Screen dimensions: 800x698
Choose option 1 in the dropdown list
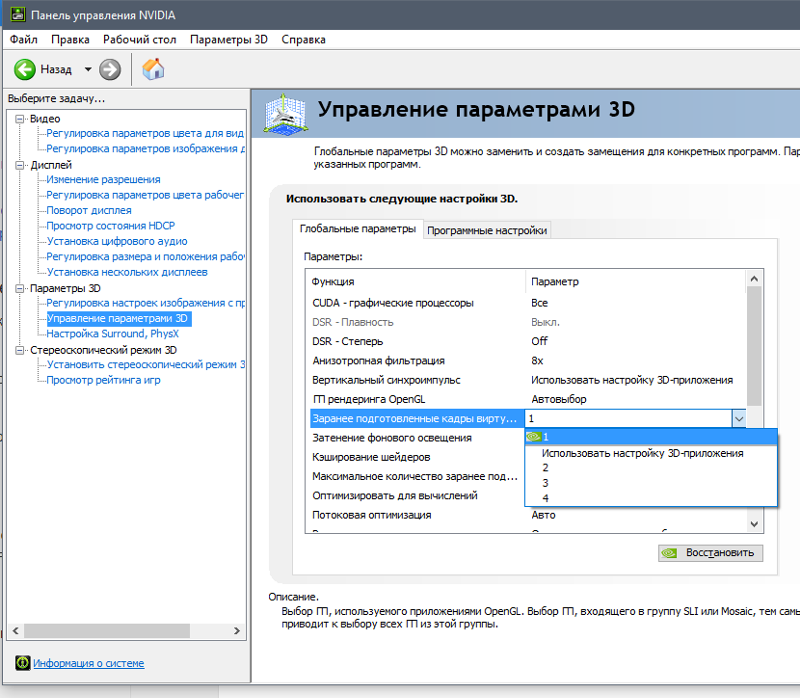(651, 437)
